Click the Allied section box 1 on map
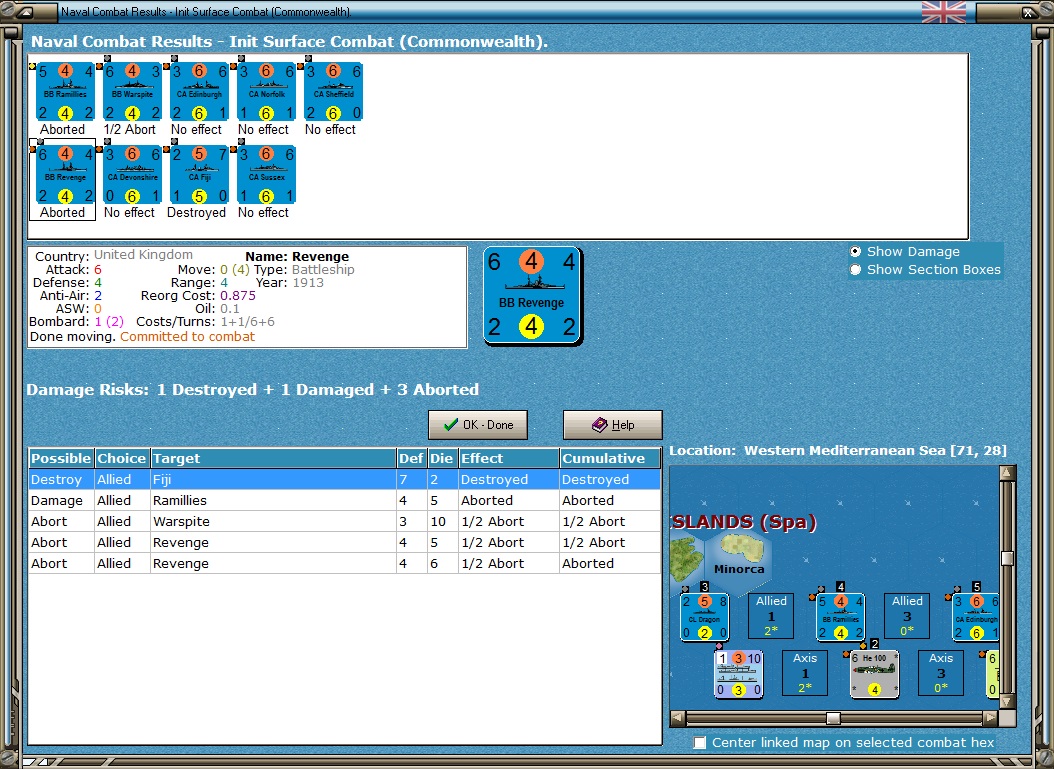The image size is (1054, 769). click(771, 616)
